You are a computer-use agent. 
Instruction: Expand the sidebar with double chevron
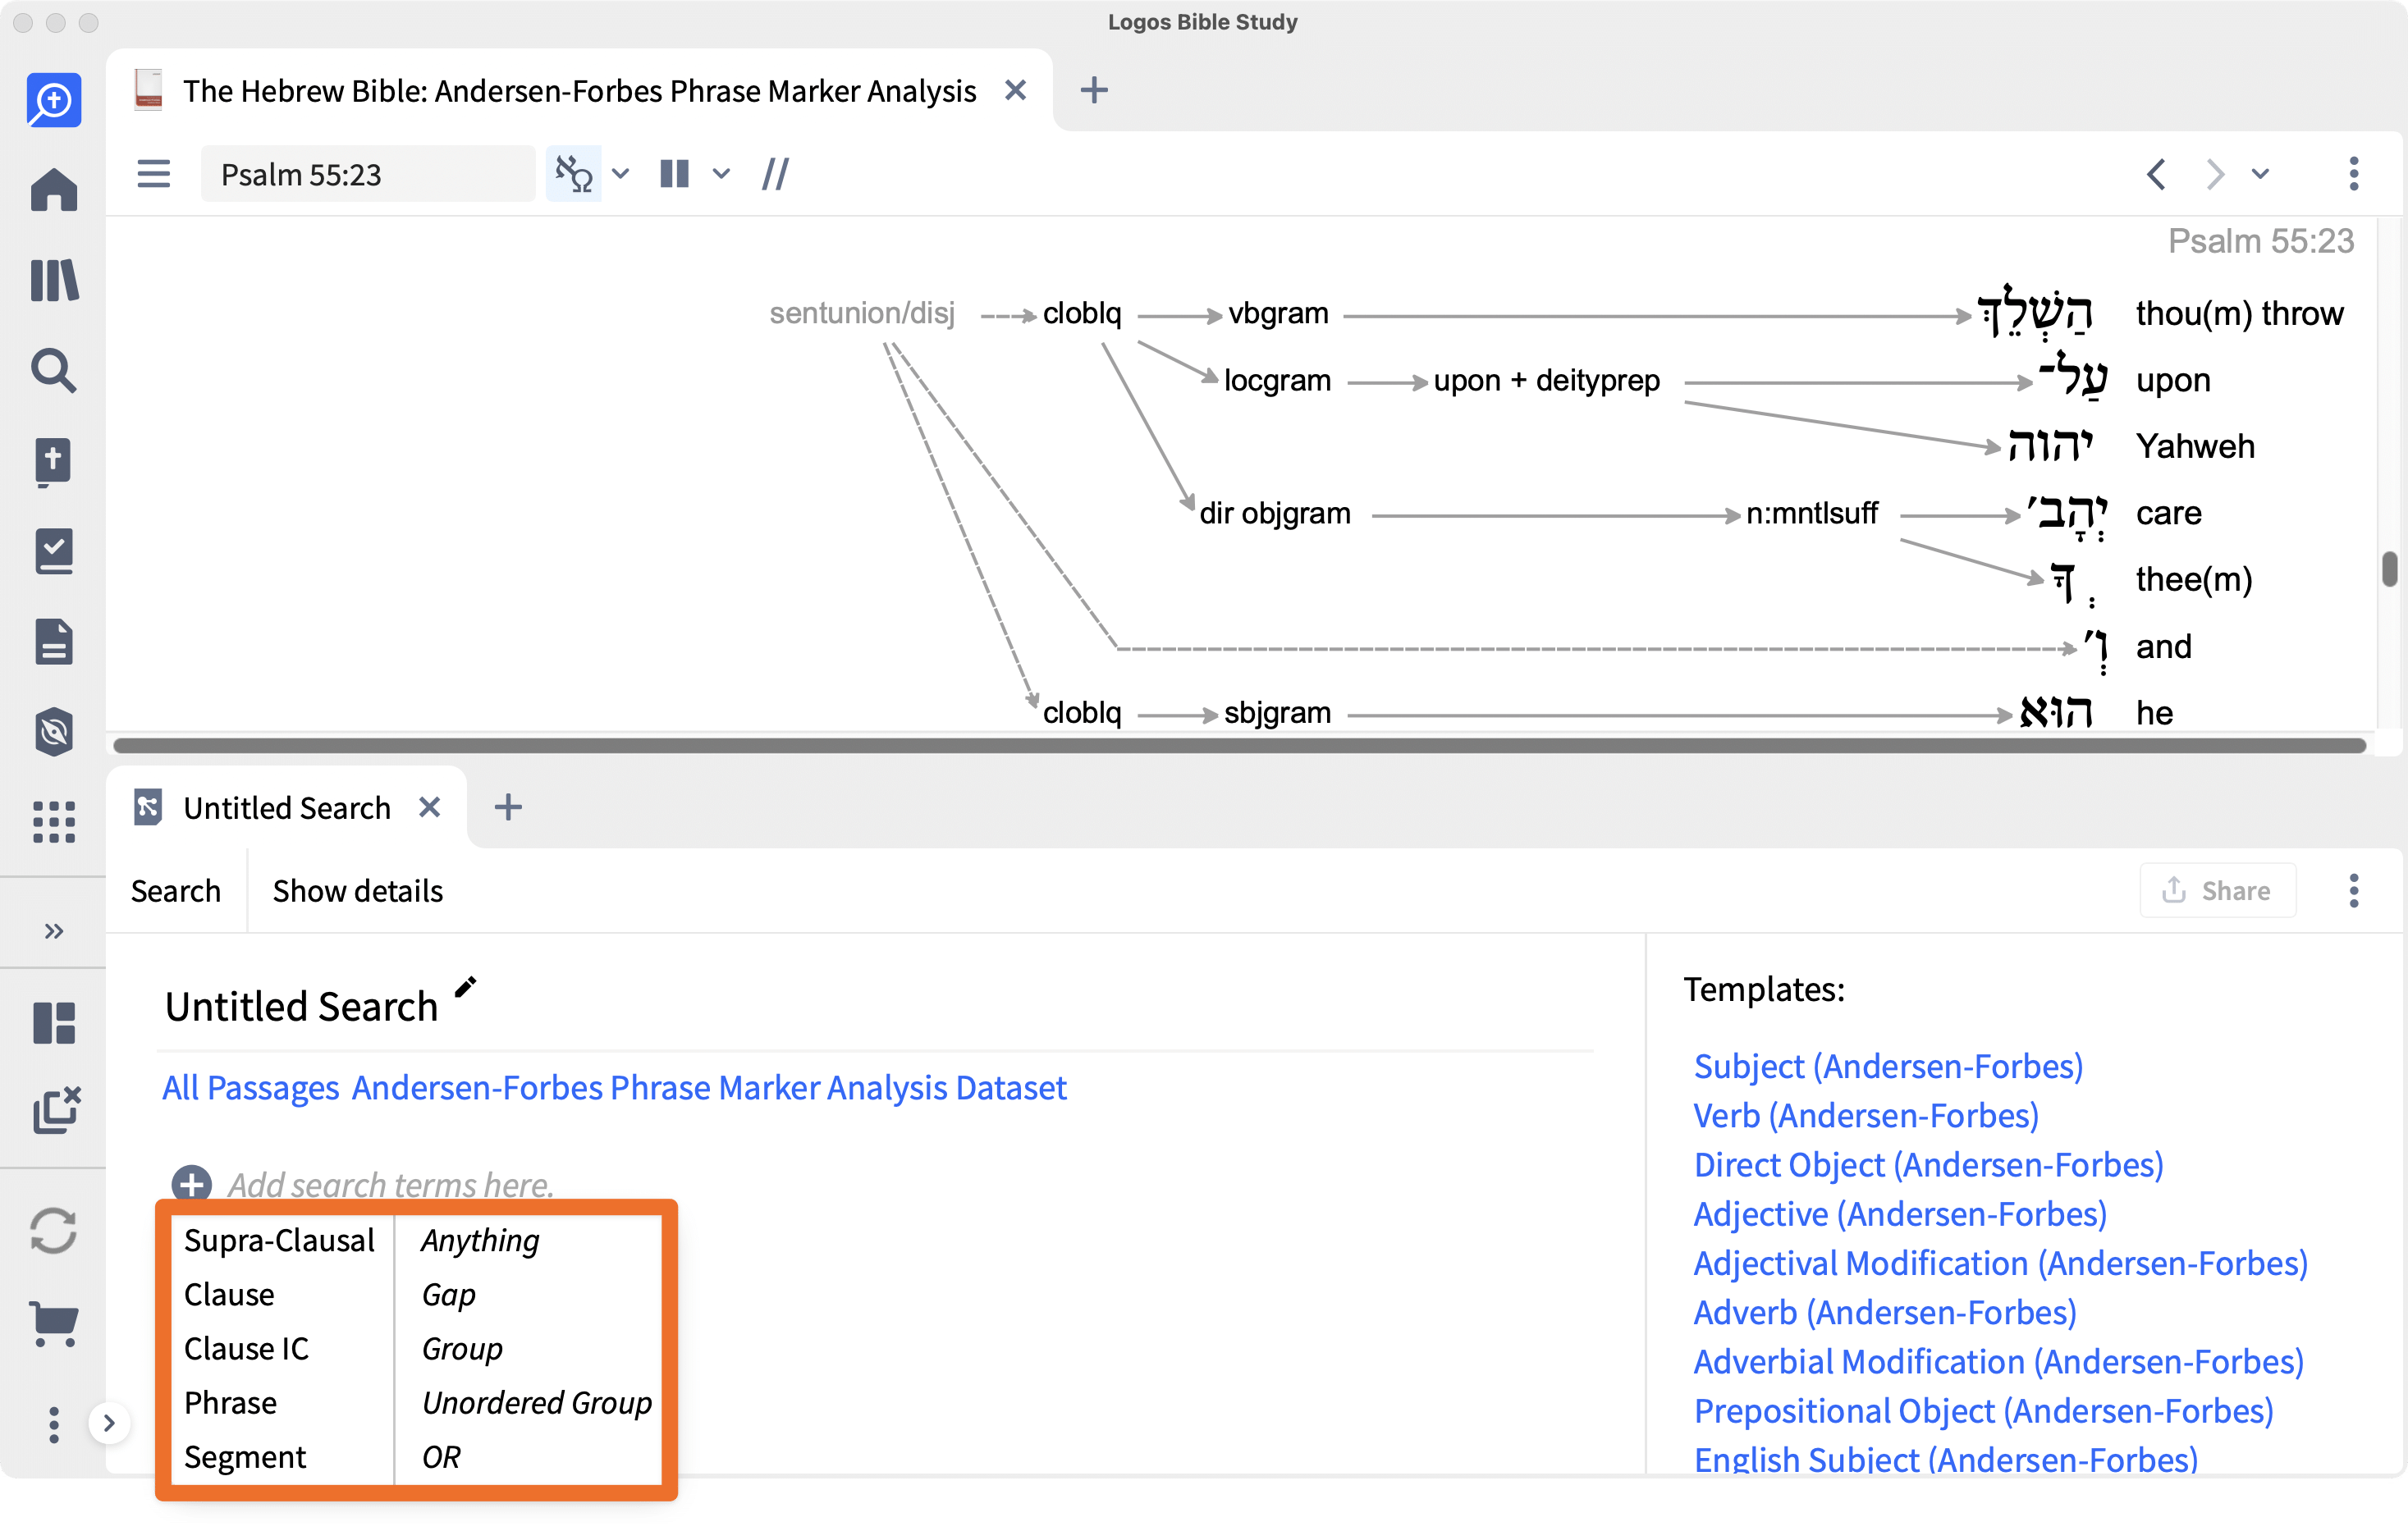click(54, 930)
